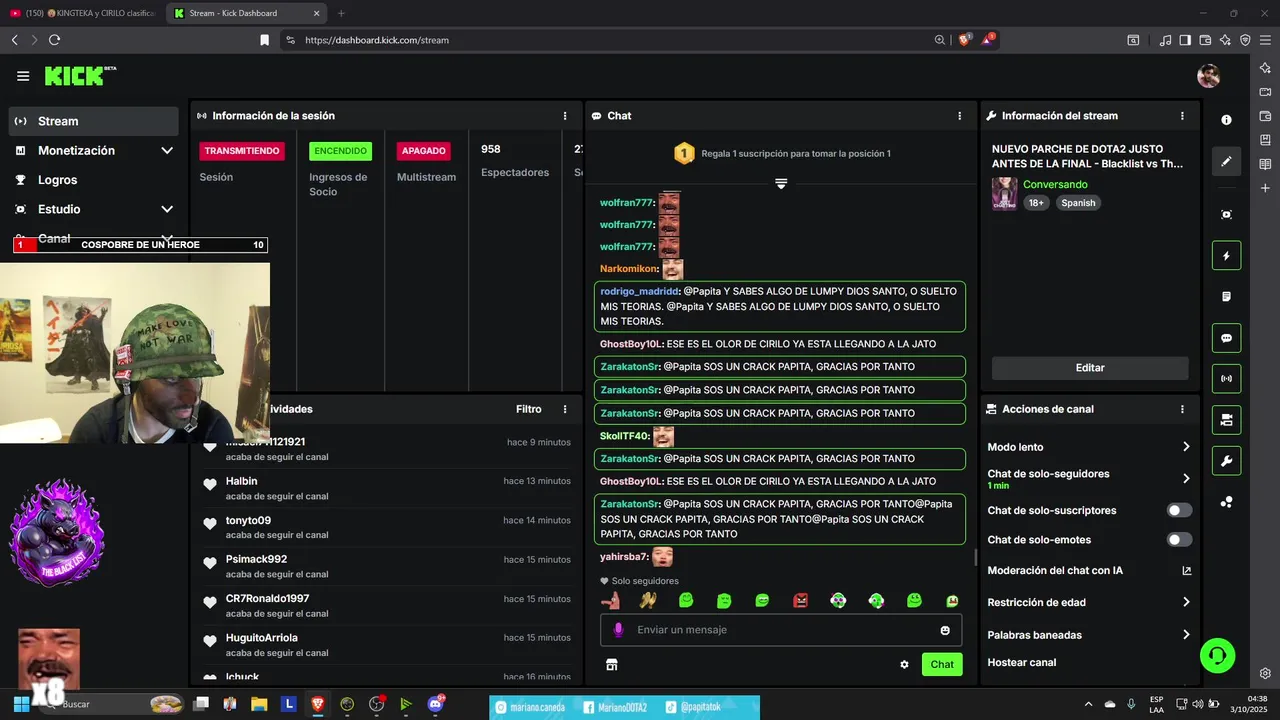Screen dimensions: 1280x720
Task: Open File Explorer from the taskbar
Action: [259, 704]
